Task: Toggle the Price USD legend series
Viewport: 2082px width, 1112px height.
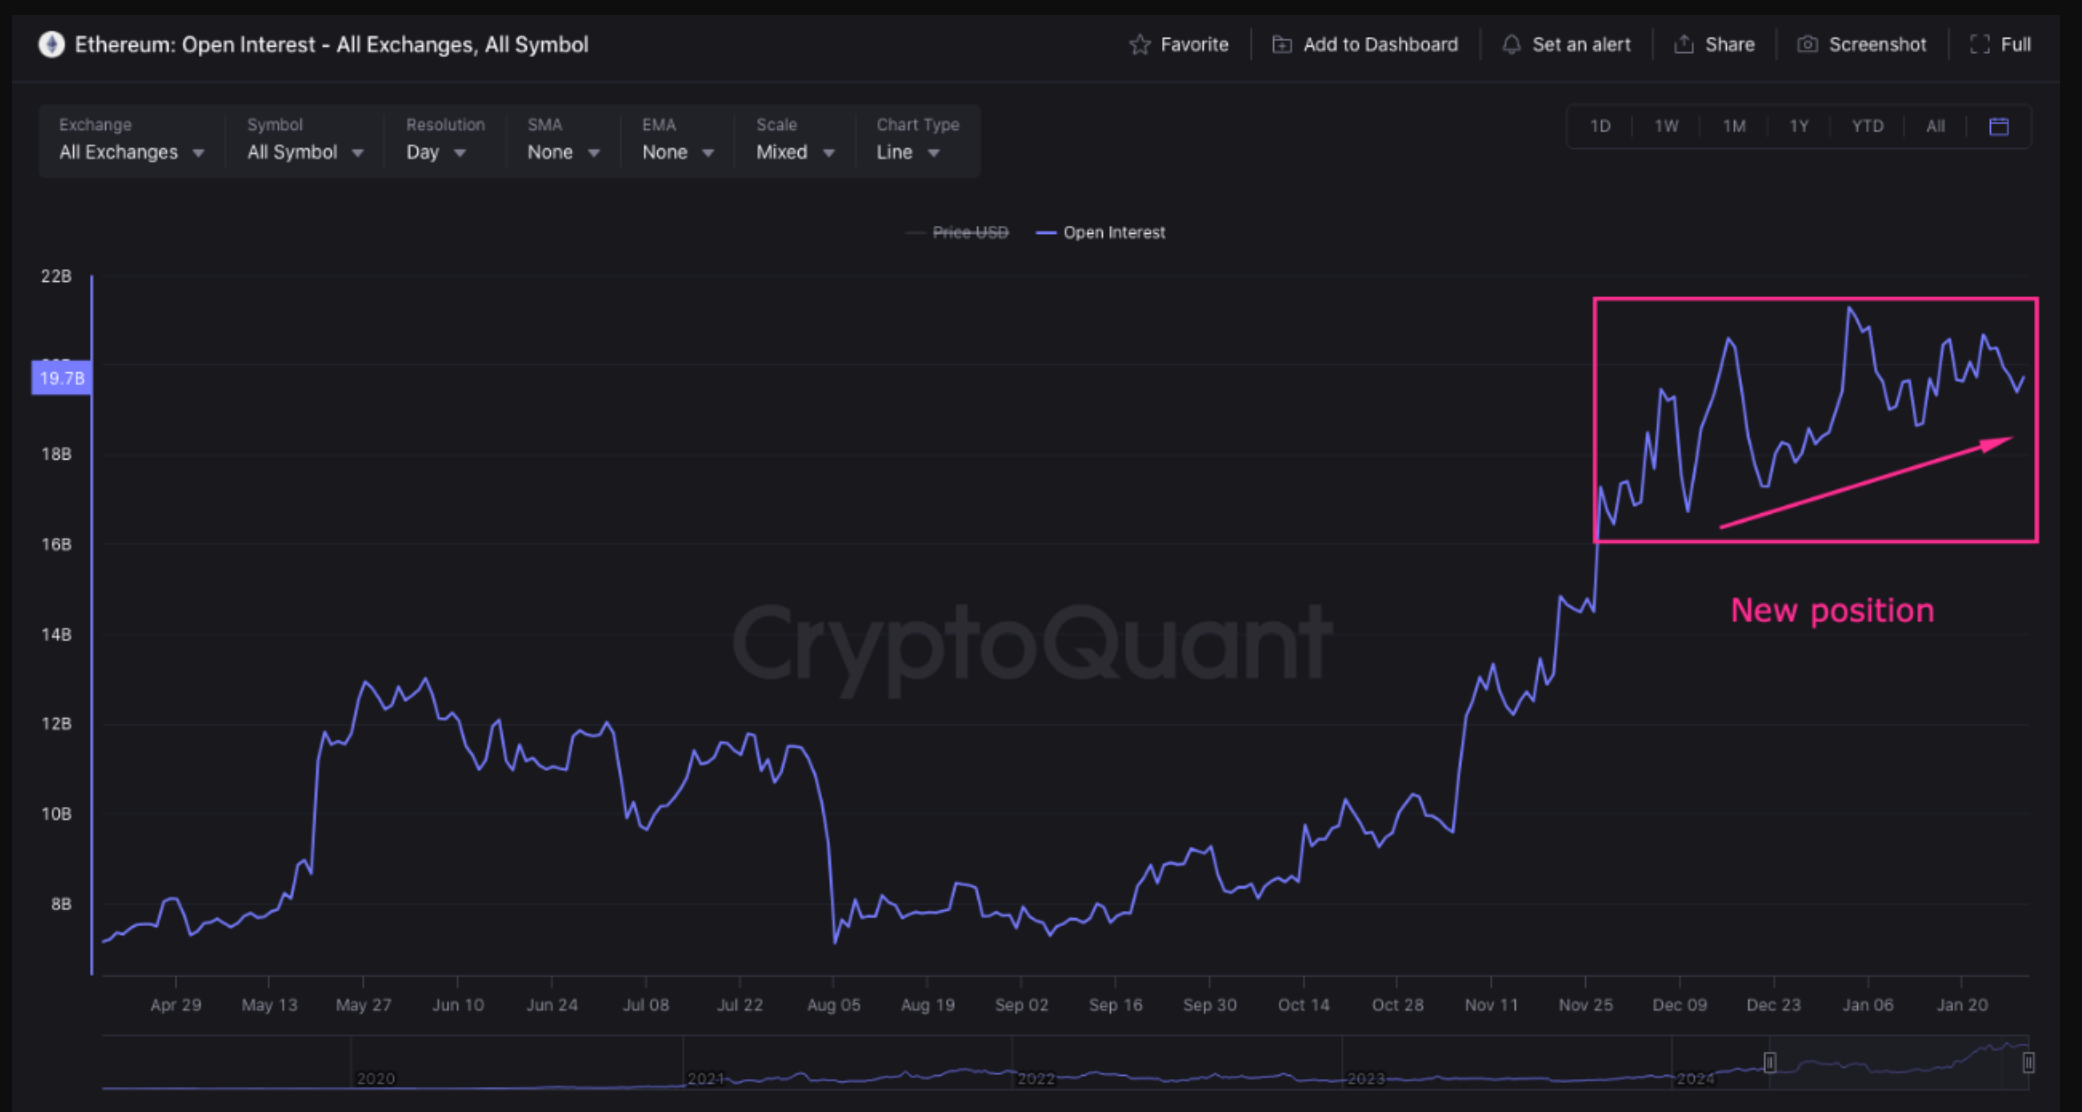Action: [x=957, y=233]
